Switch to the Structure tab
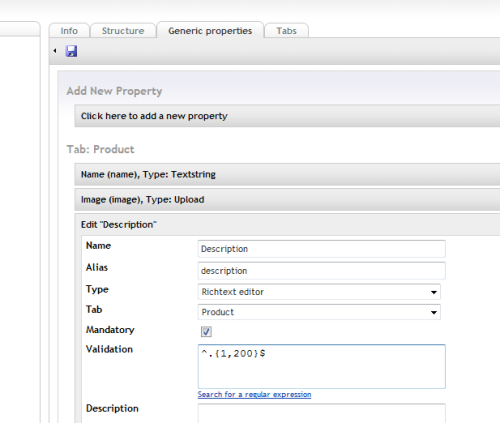Viewport: 500px width, 423px height. [x=123, y=31]
